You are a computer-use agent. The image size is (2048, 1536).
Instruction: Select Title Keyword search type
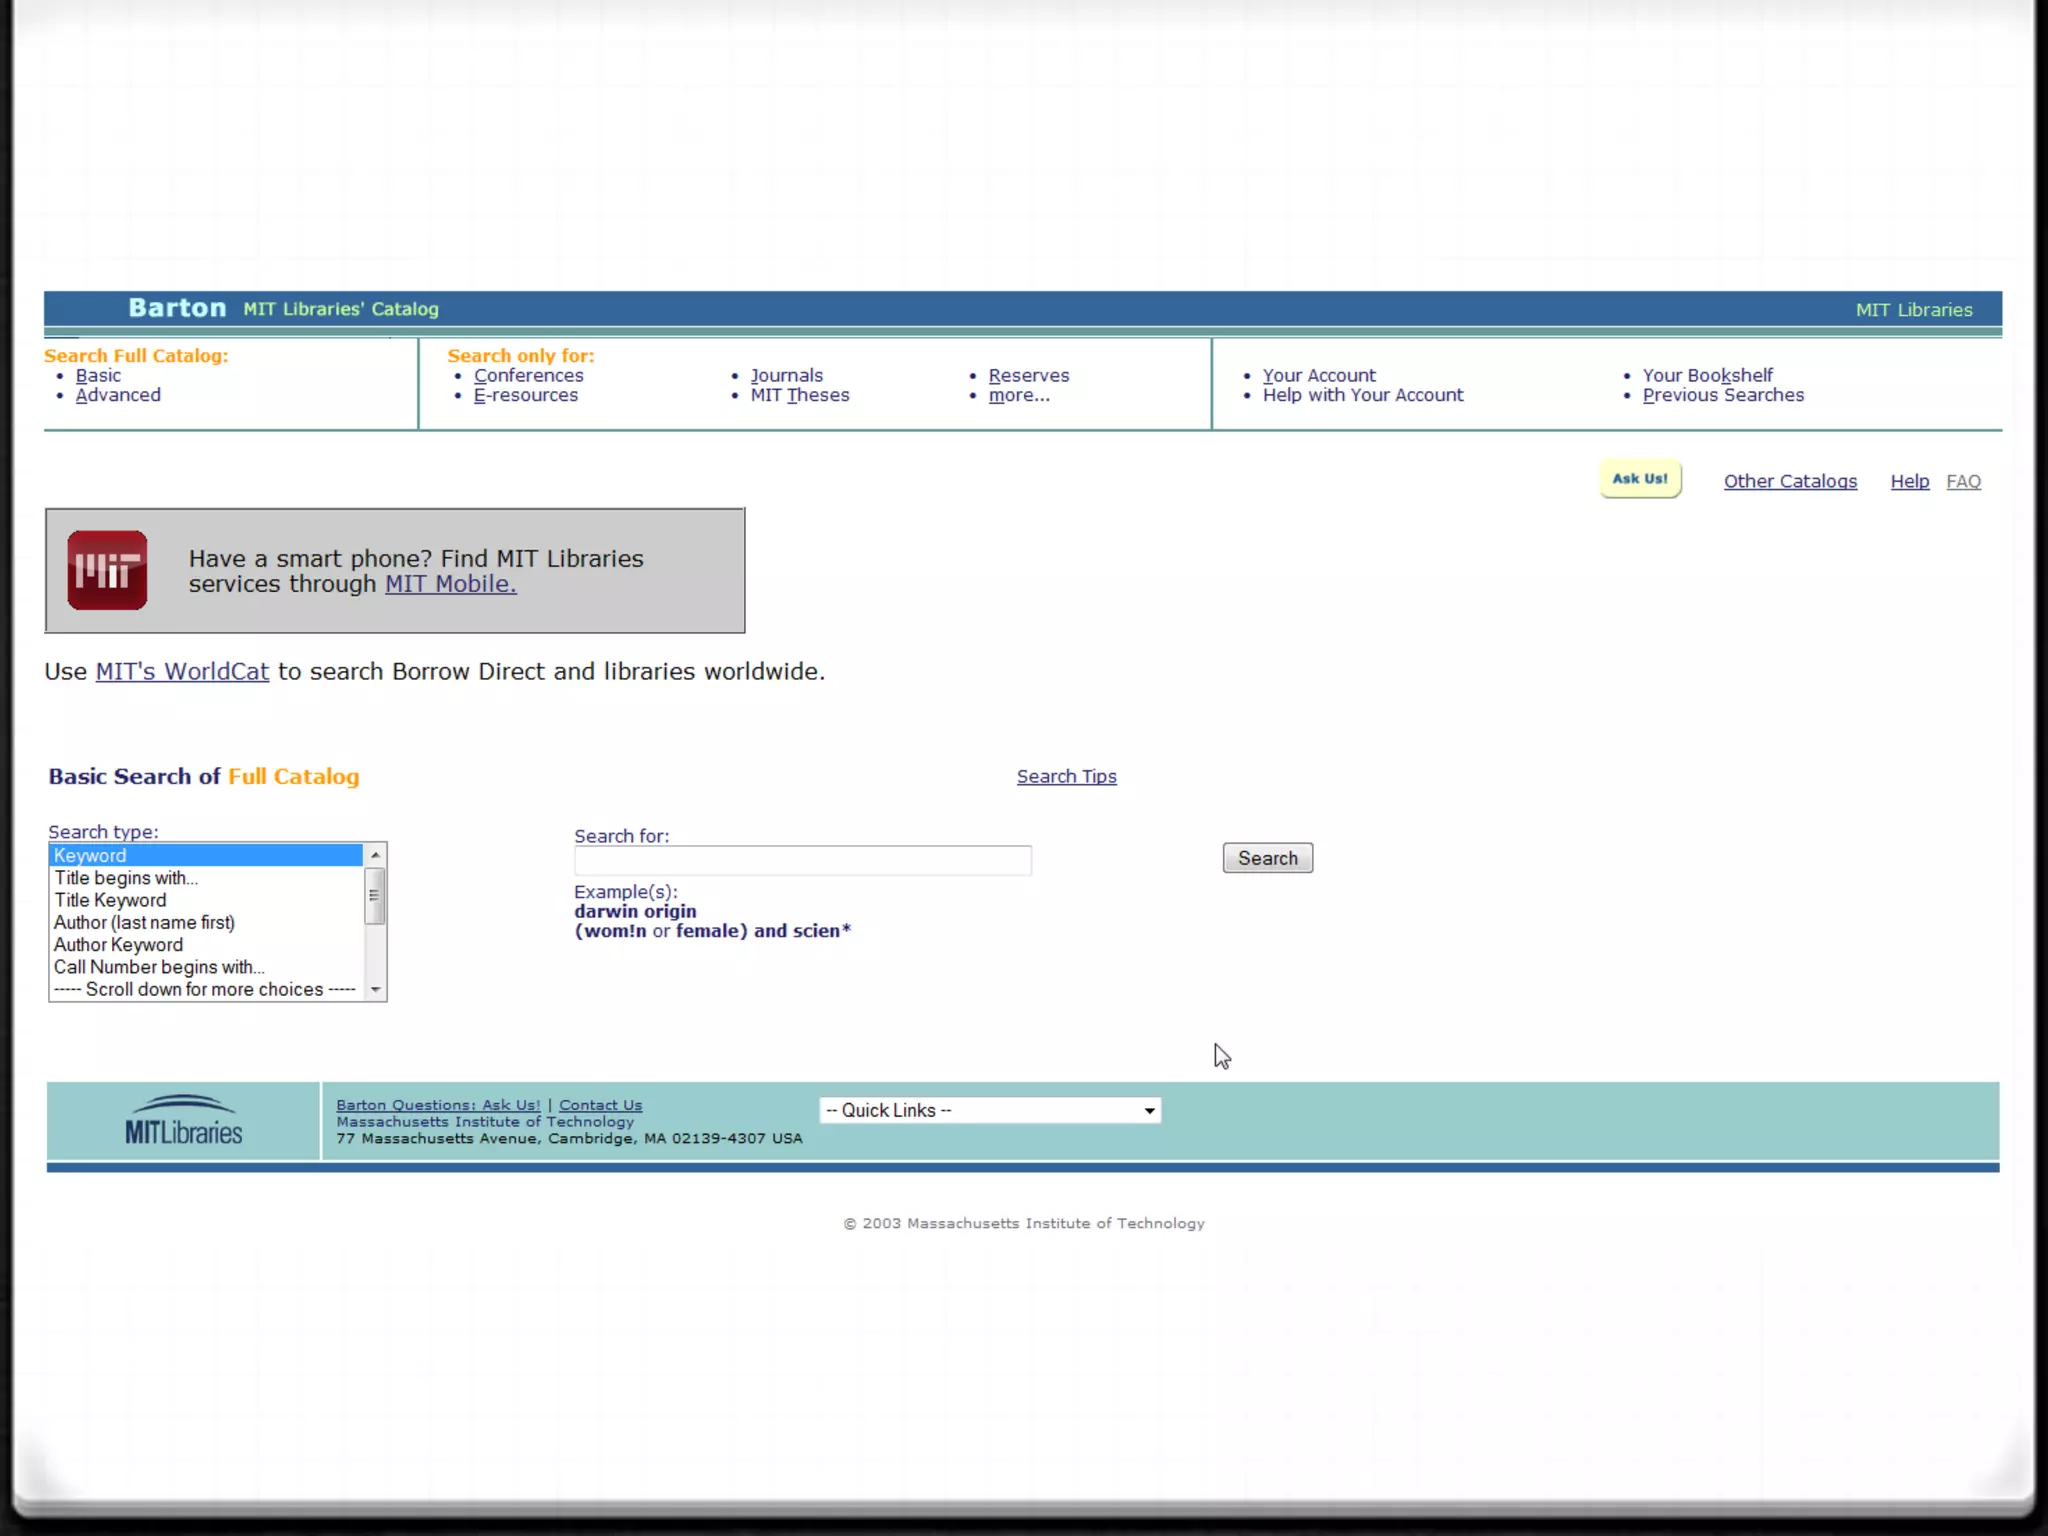coord(110,900)
